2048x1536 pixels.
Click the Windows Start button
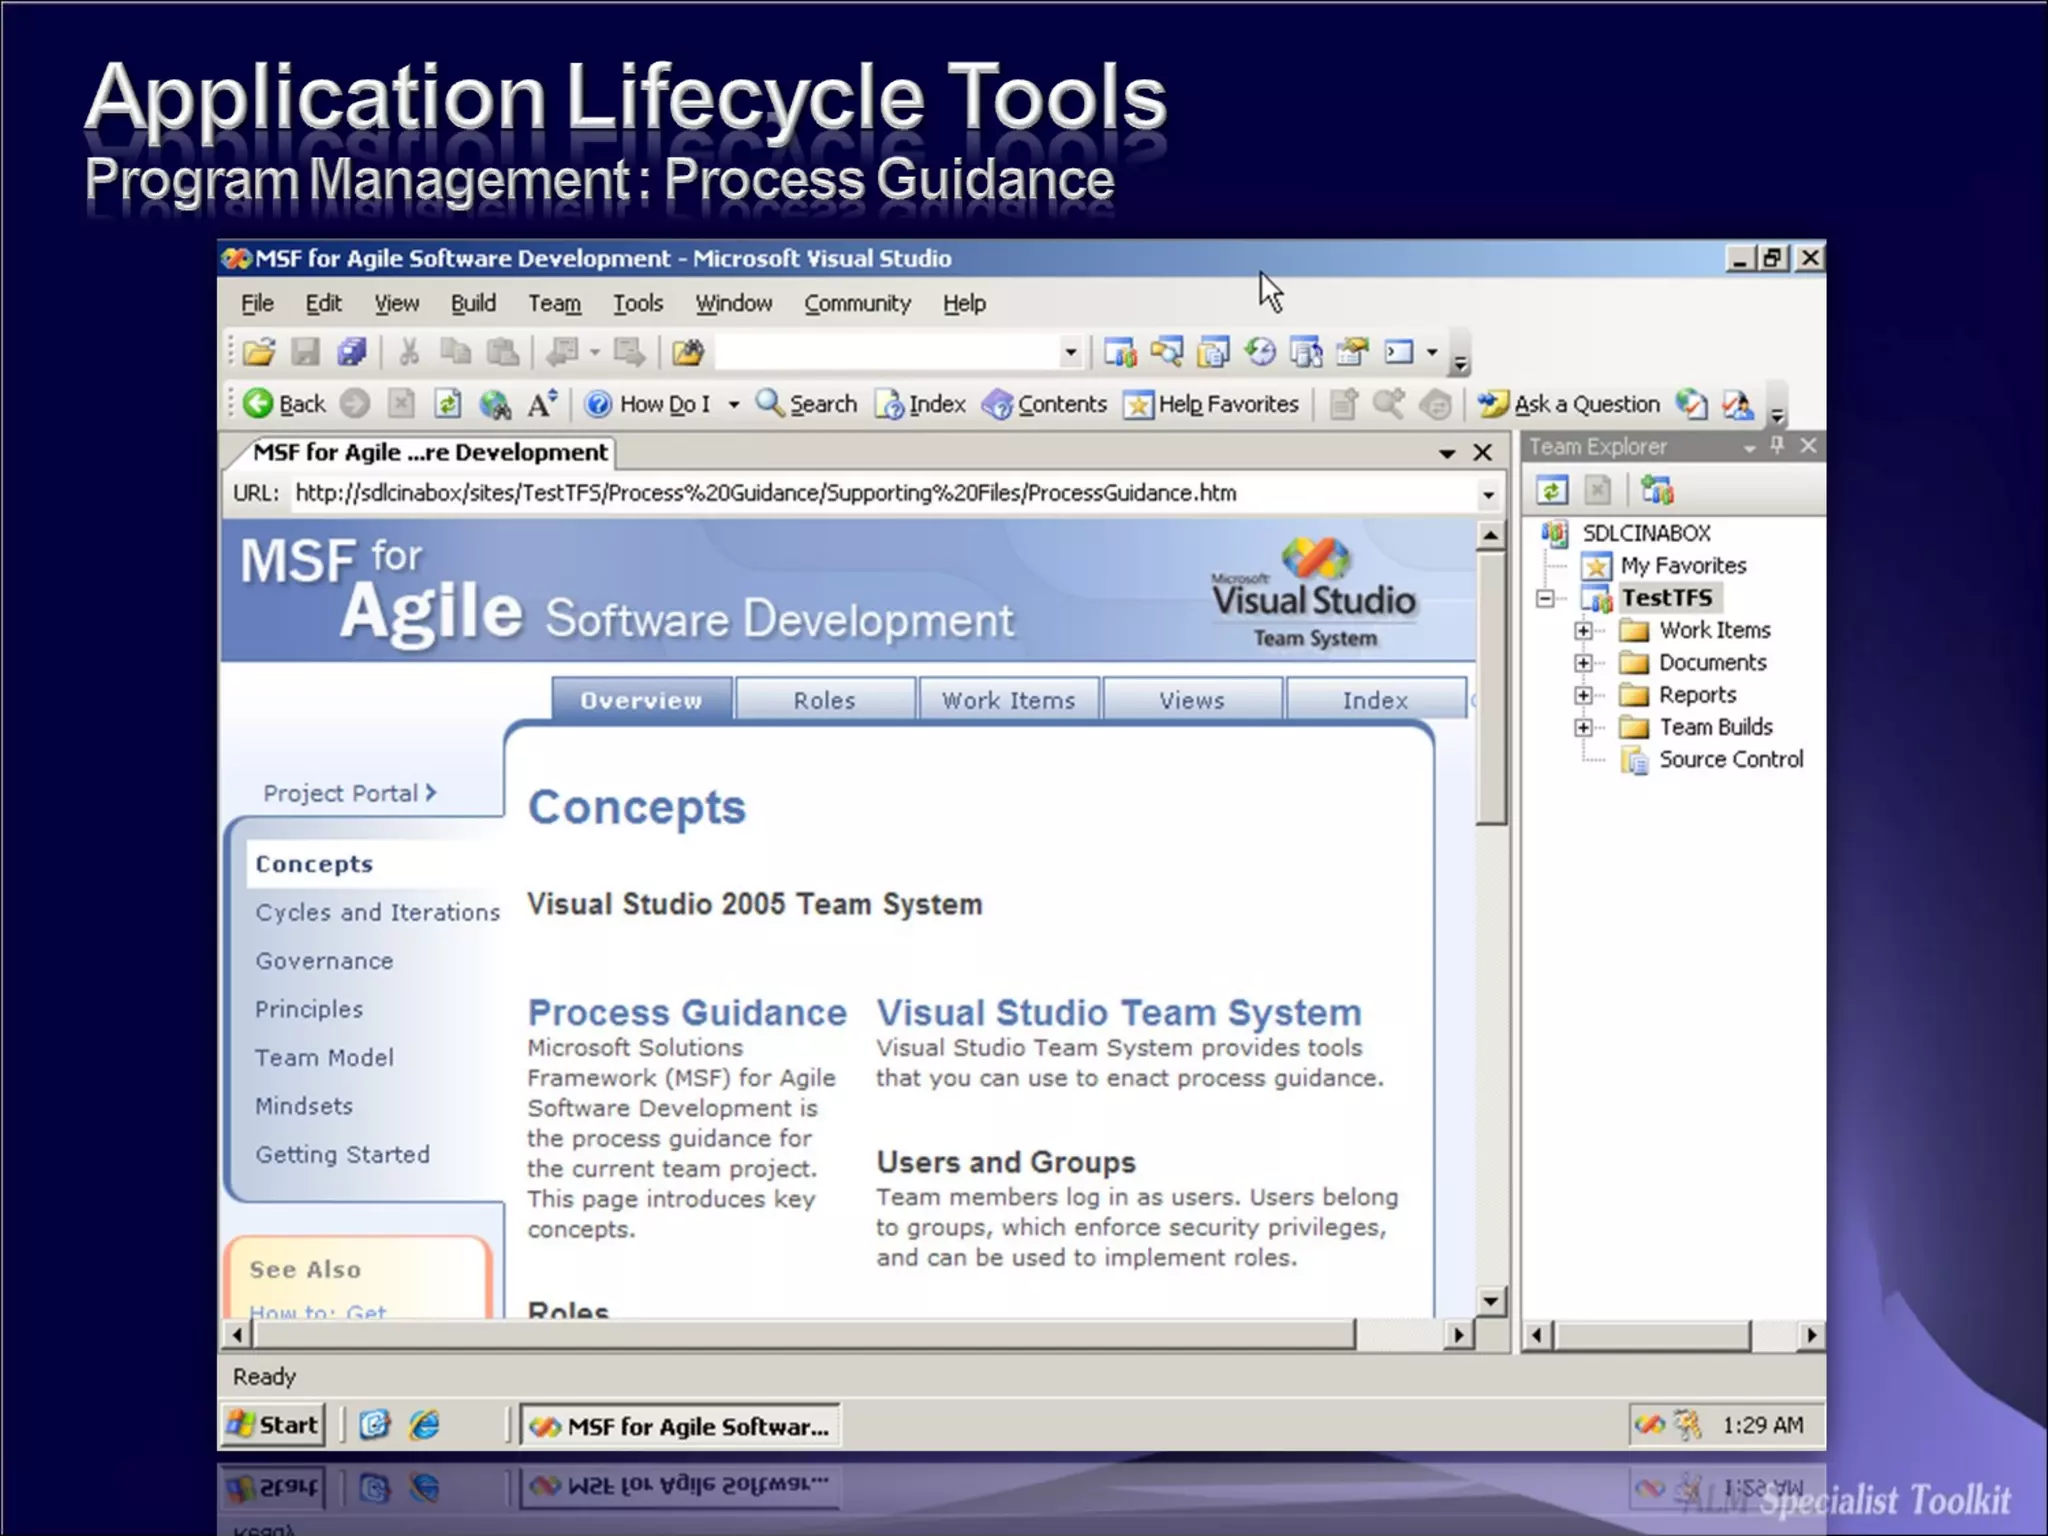[273, 1424]
